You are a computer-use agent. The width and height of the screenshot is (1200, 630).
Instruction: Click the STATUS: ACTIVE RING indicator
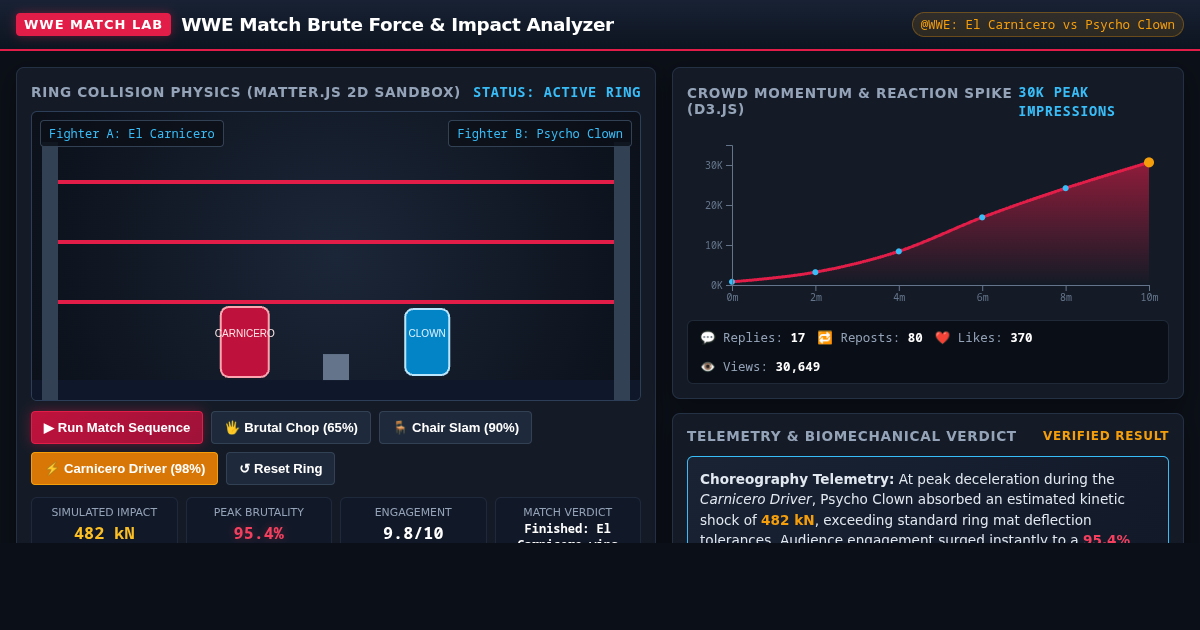tap(557, 92)
